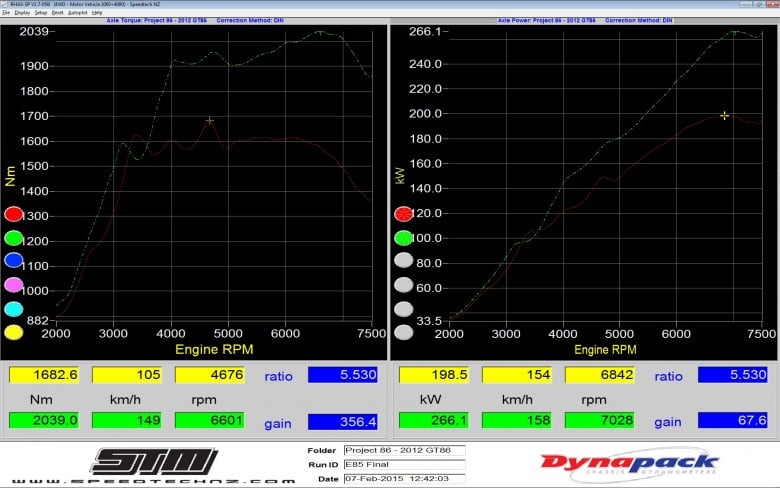
Task: Click the lowest gray circle on power graph
Action: point(403,332)
